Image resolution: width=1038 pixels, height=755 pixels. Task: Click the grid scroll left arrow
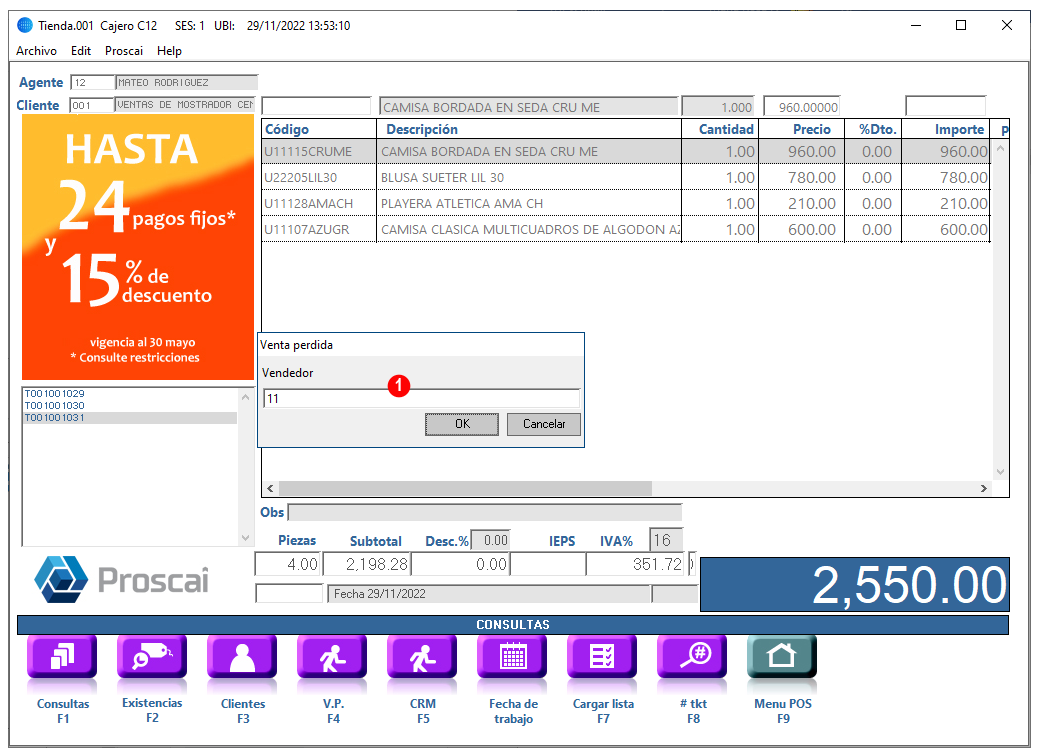tap(270, 488)
